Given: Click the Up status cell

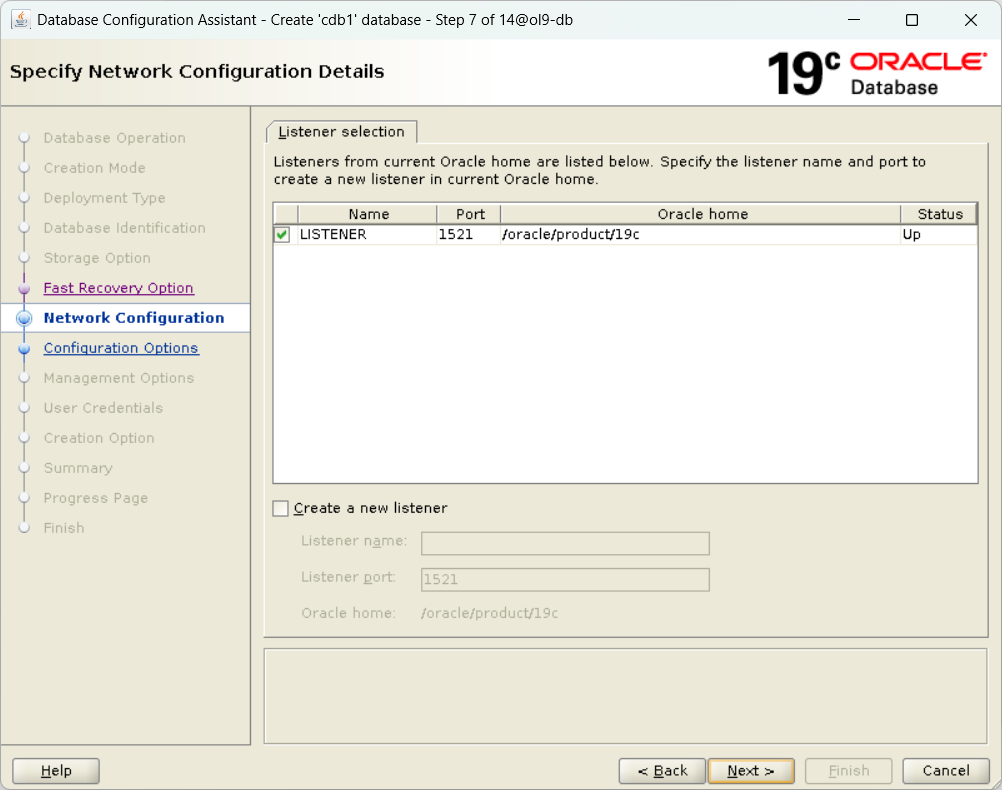Looking at the screenshot, I should click(939, 235).
